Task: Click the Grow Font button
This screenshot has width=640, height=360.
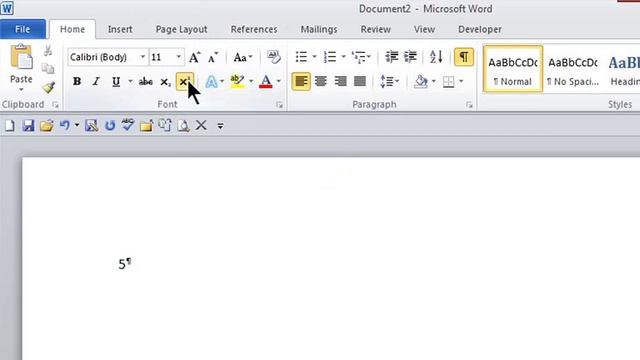Action: point(195,57)
